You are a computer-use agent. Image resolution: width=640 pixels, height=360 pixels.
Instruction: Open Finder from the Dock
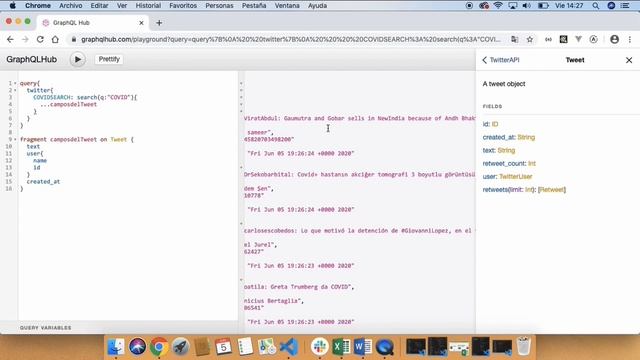(x=116, y=347)
